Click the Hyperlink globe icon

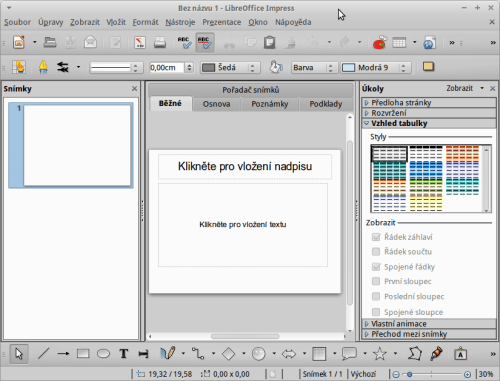click(429, 42)
